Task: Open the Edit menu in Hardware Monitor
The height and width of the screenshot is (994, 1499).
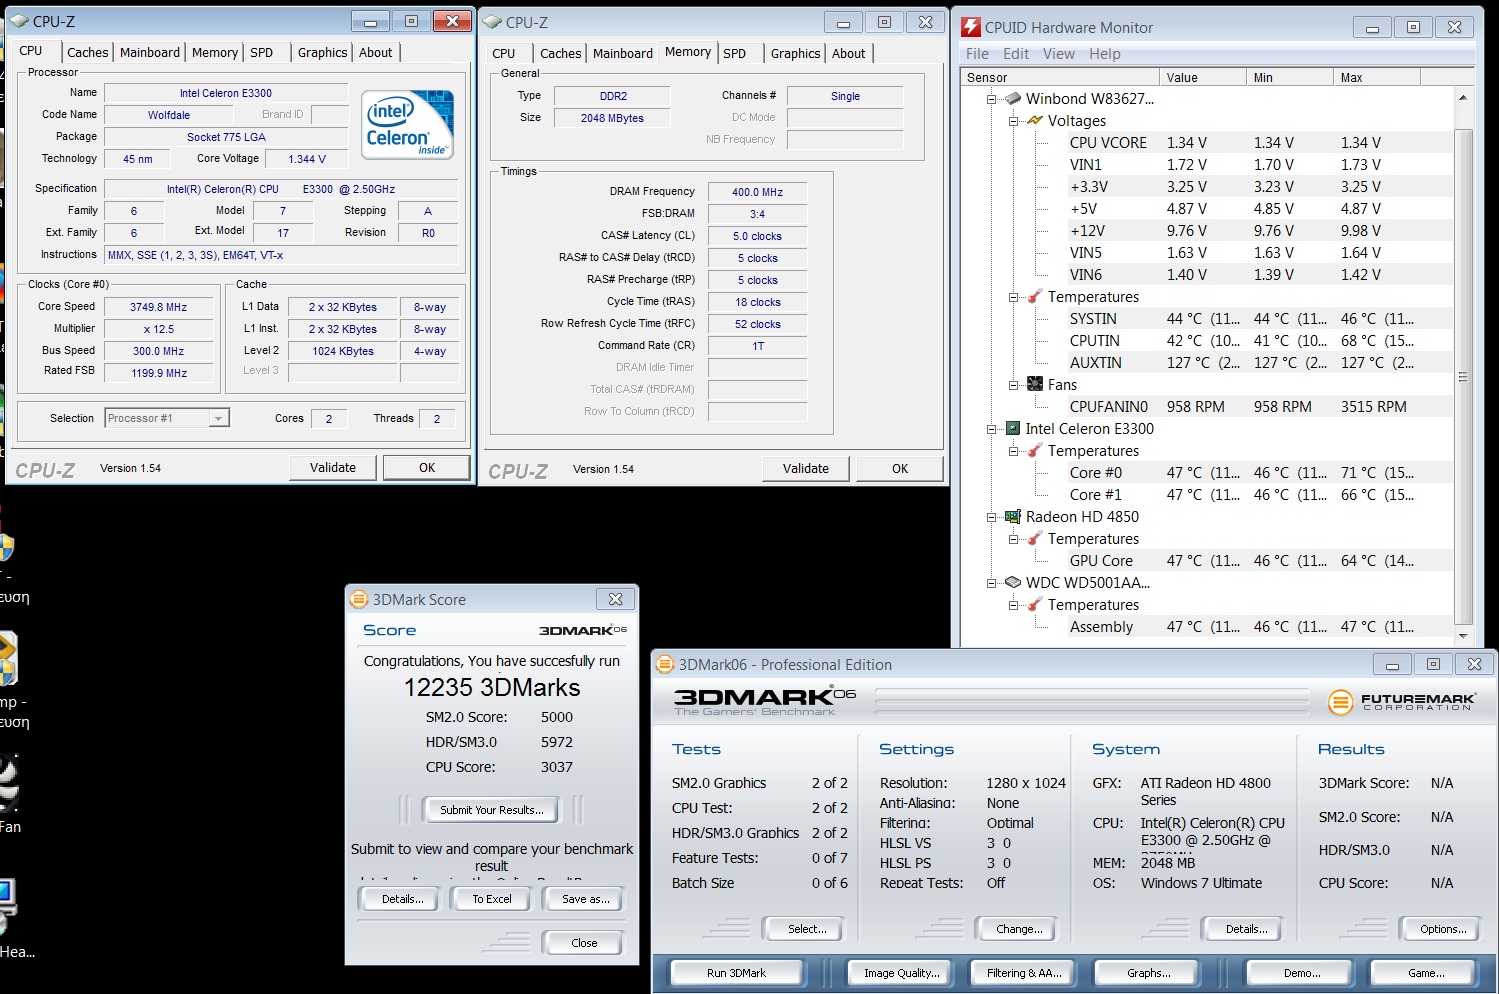Action: click(1016, 53)
